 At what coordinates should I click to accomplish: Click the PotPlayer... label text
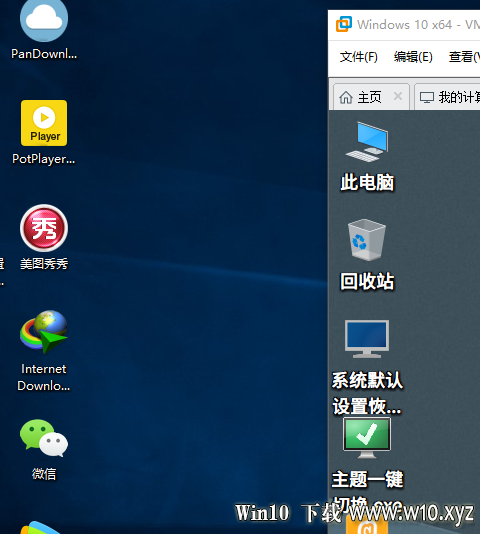44,159
